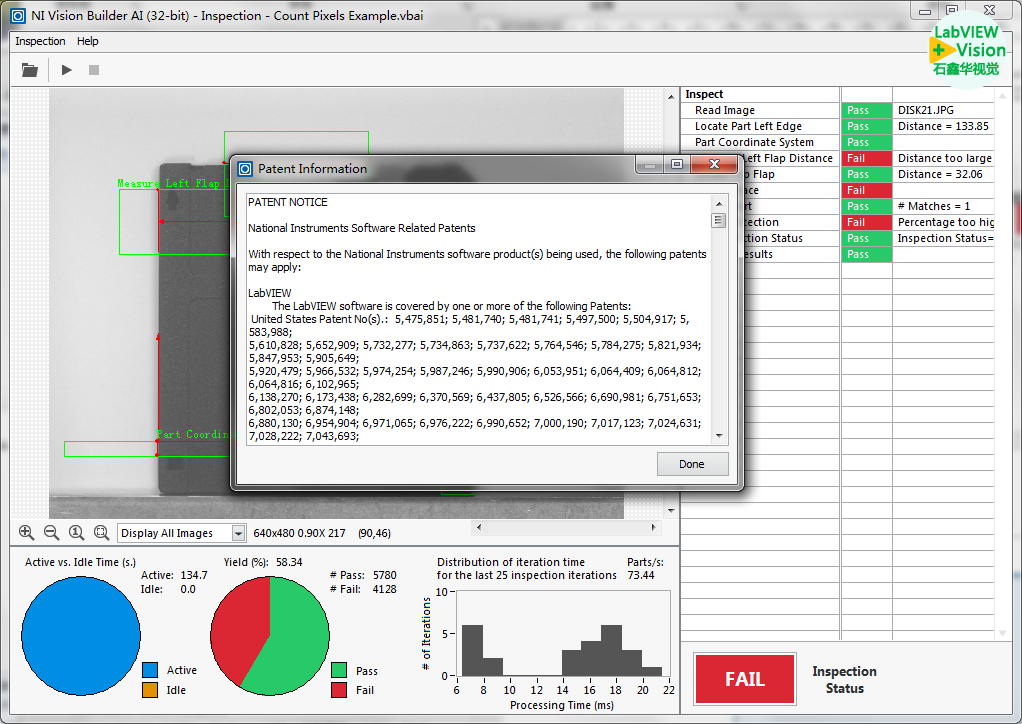Reset image zoom to 1:1

76,533
